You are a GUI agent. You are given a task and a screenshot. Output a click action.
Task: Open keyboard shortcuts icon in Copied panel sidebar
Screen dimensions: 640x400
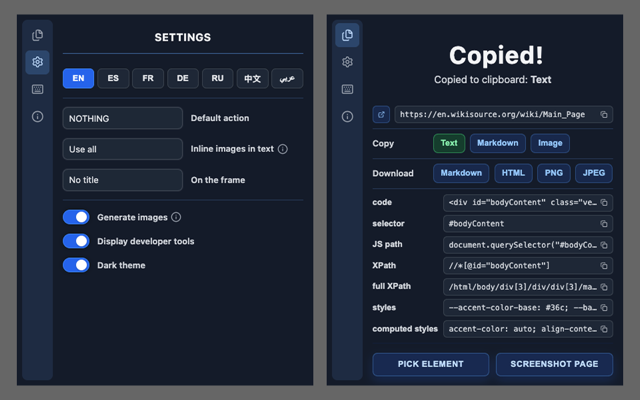tap(347, 89)
